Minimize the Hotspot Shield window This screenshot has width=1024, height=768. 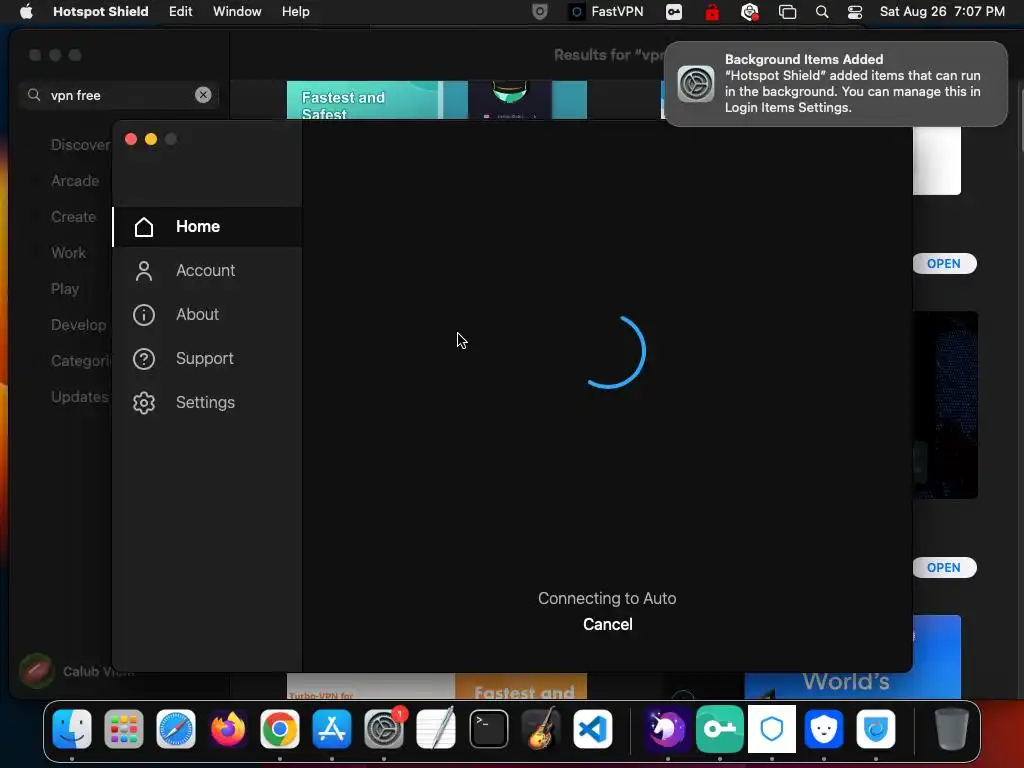tap(151, 139)
